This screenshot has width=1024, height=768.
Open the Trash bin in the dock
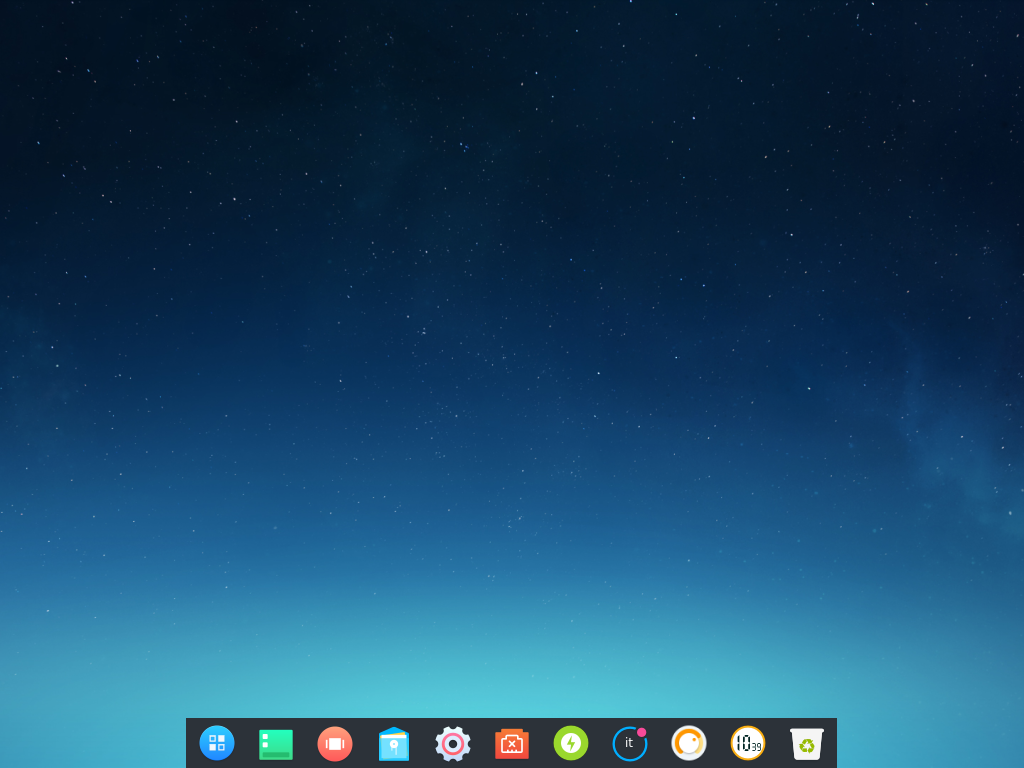pyautogui.click(x=807, y=744)
